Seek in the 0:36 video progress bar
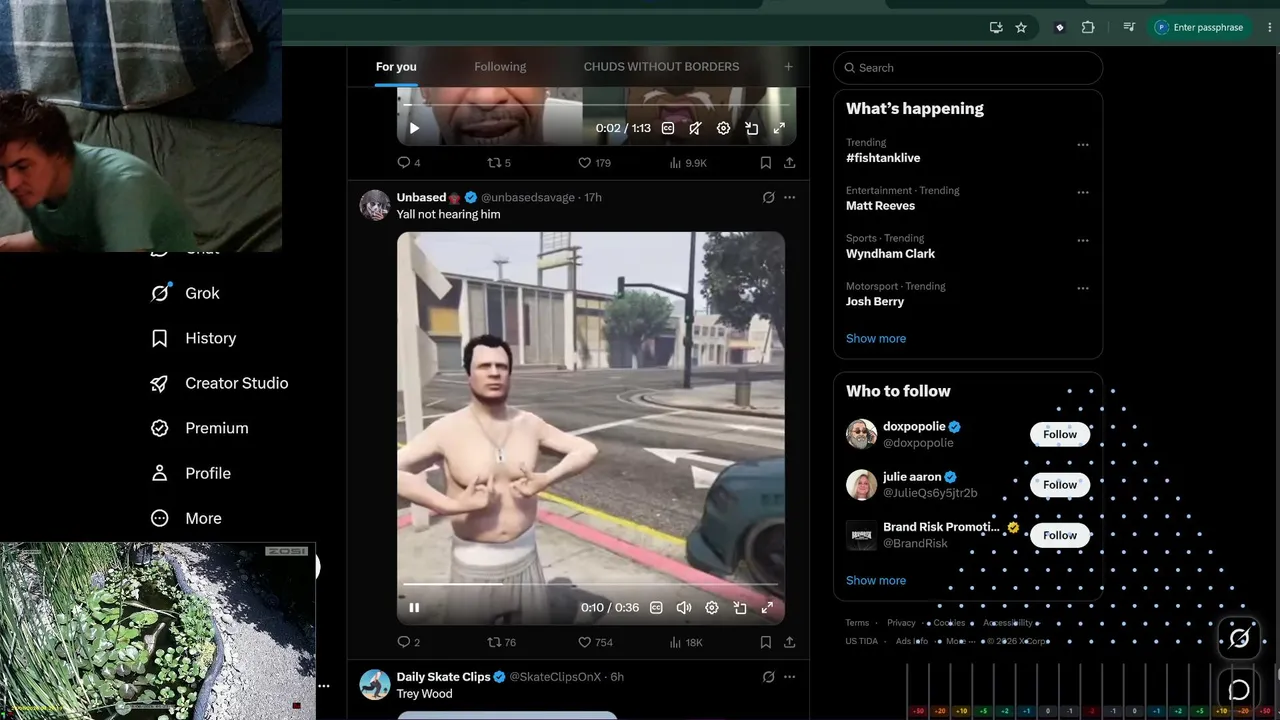Image resolution: width=1280 pixels, height=720 pixels. pyautogui.click(x=590, y=584)
